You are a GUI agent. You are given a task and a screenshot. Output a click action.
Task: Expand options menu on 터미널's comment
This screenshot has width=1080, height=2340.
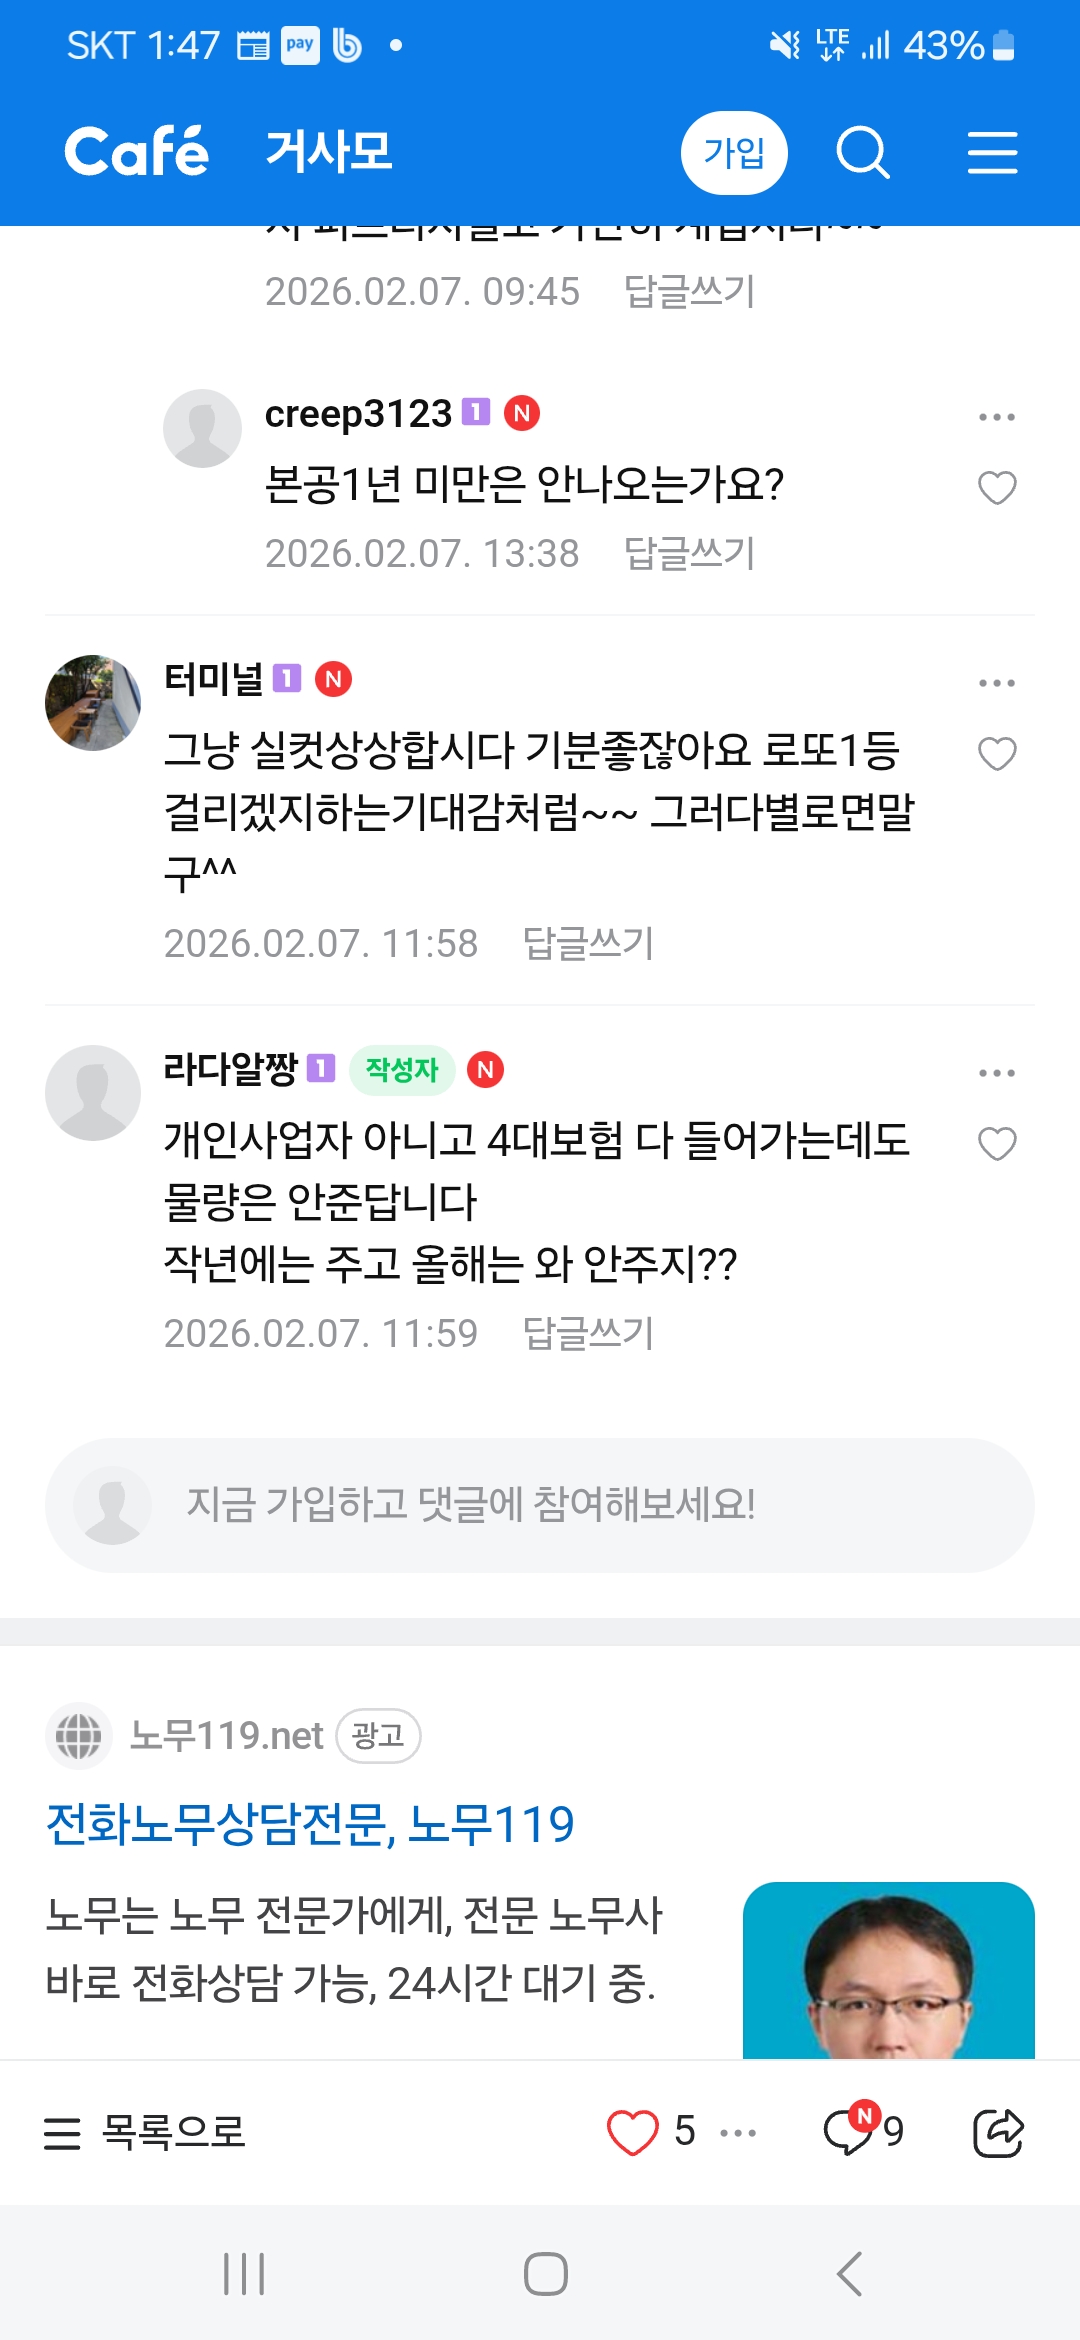pyautogui.click(x=997, y=683)
